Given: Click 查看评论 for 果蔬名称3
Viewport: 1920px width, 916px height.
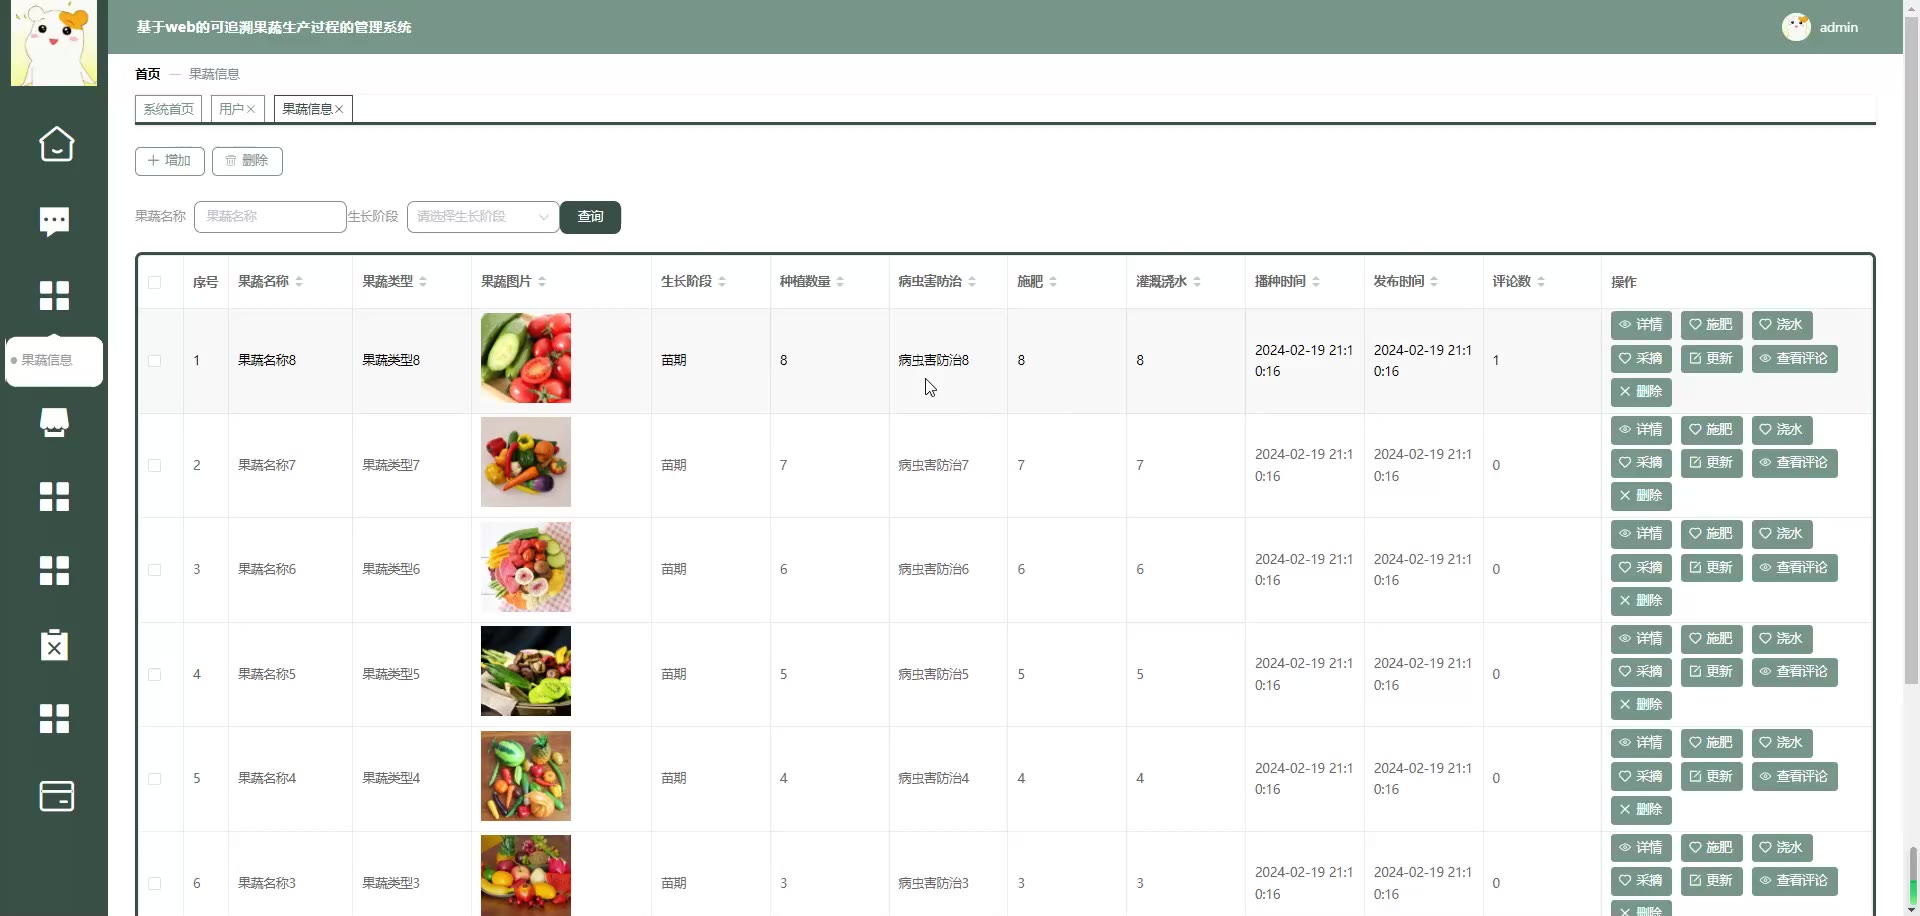Looking at the screenshot, I should [x=1794, y=881].
